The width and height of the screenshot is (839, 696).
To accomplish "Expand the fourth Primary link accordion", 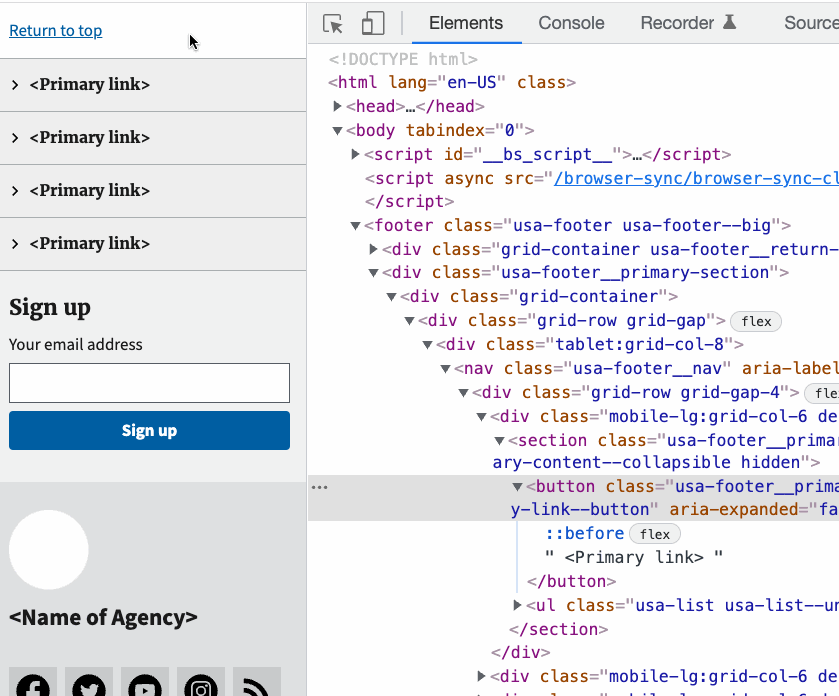I will [153, 243].
